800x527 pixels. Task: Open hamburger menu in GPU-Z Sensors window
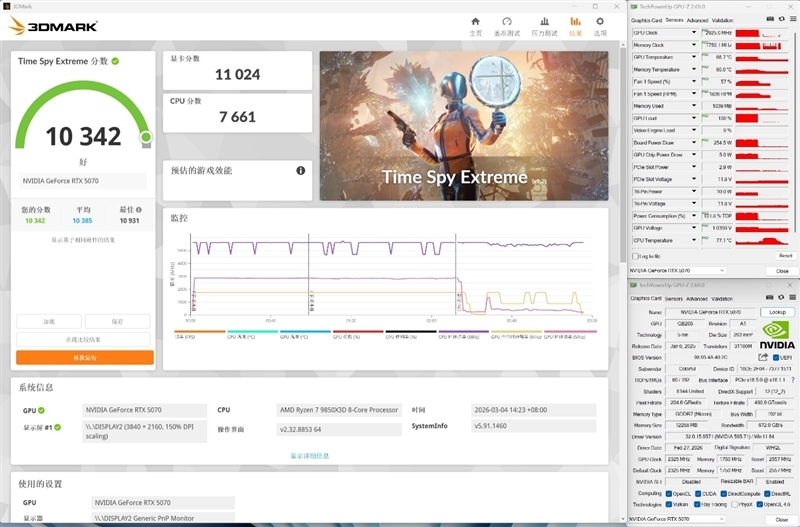pyautogui.click(x=793, y=19)
